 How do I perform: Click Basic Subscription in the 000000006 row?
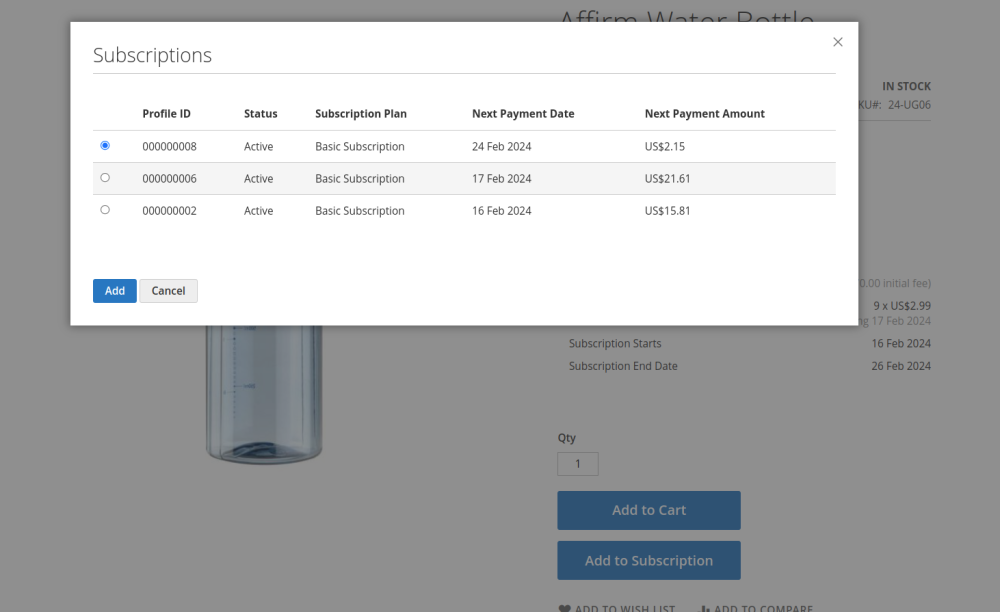tap(360, 178)
